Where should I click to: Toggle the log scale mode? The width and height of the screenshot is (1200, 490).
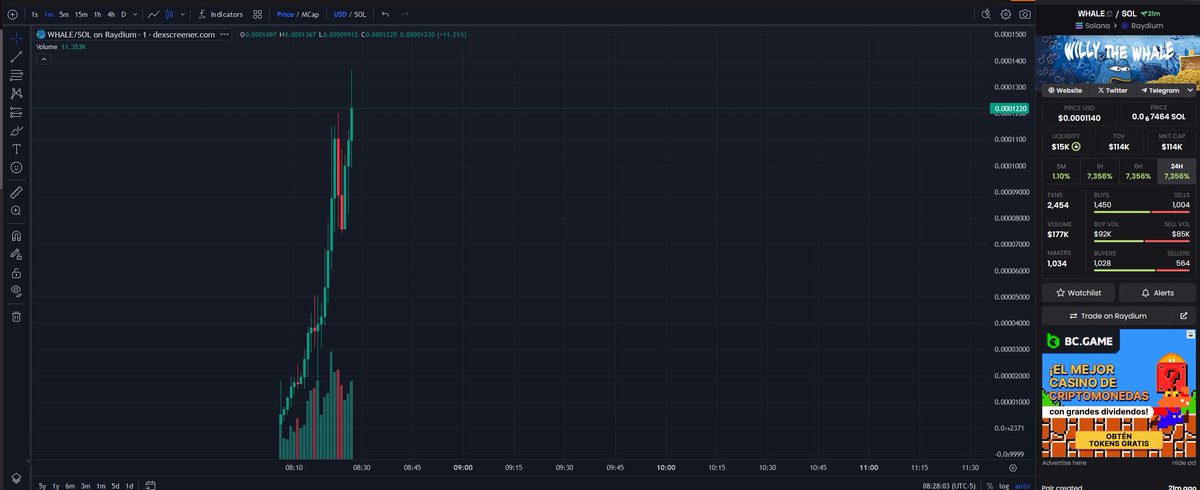click(1003, 485)
